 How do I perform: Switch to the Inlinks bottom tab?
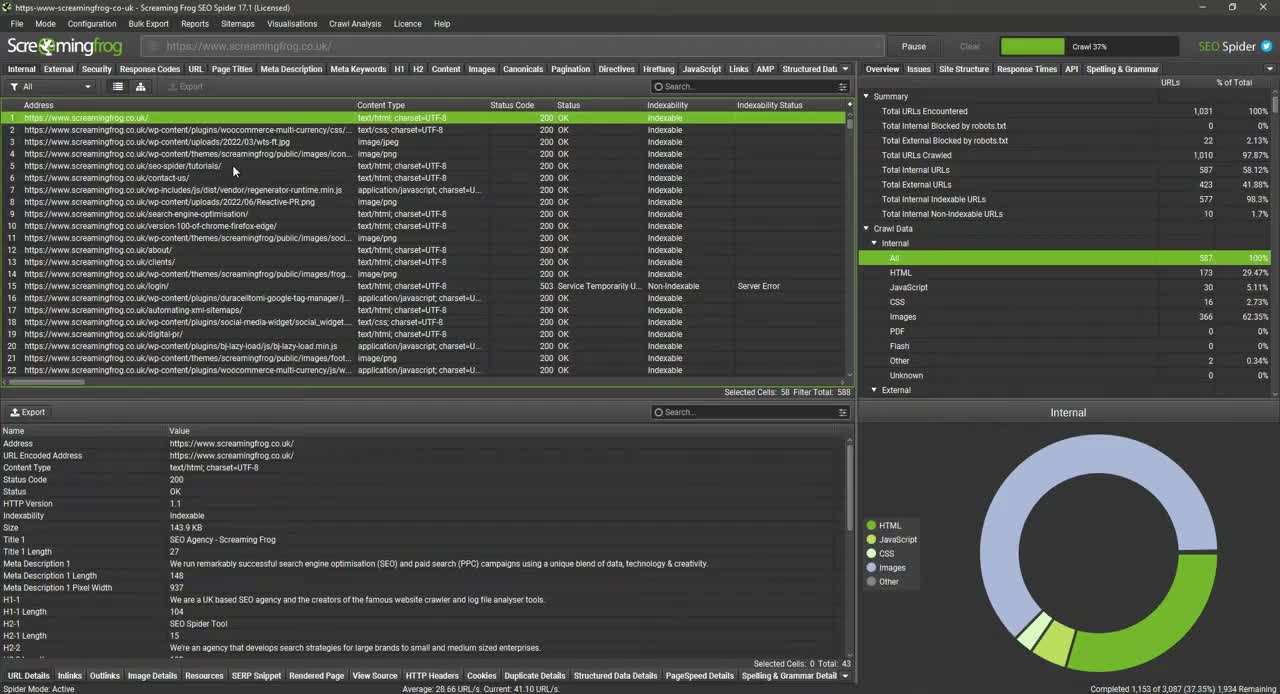pos(70,676)
